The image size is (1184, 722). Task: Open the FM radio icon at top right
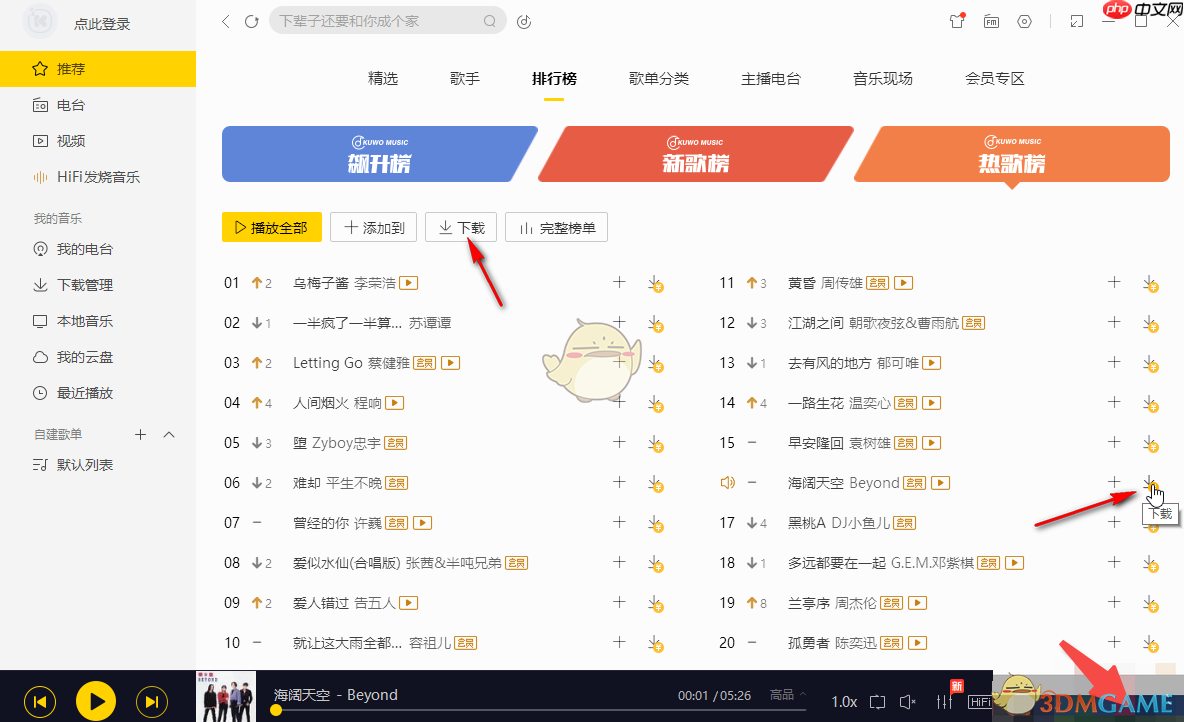point(991,20)
